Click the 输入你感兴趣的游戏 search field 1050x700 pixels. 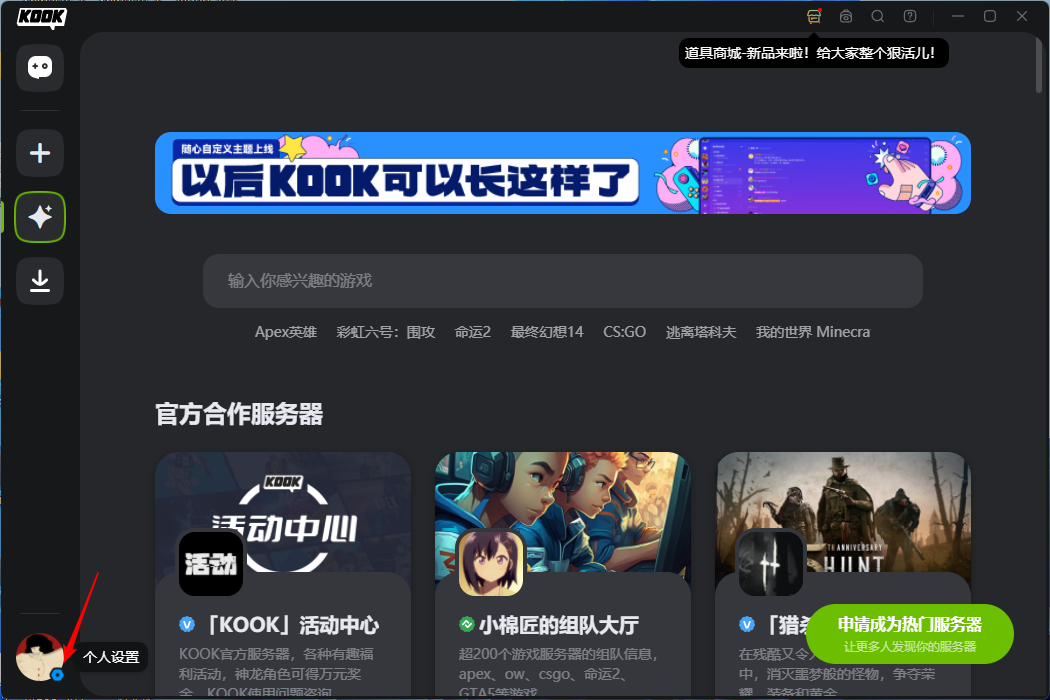click(x=562, y=281)
